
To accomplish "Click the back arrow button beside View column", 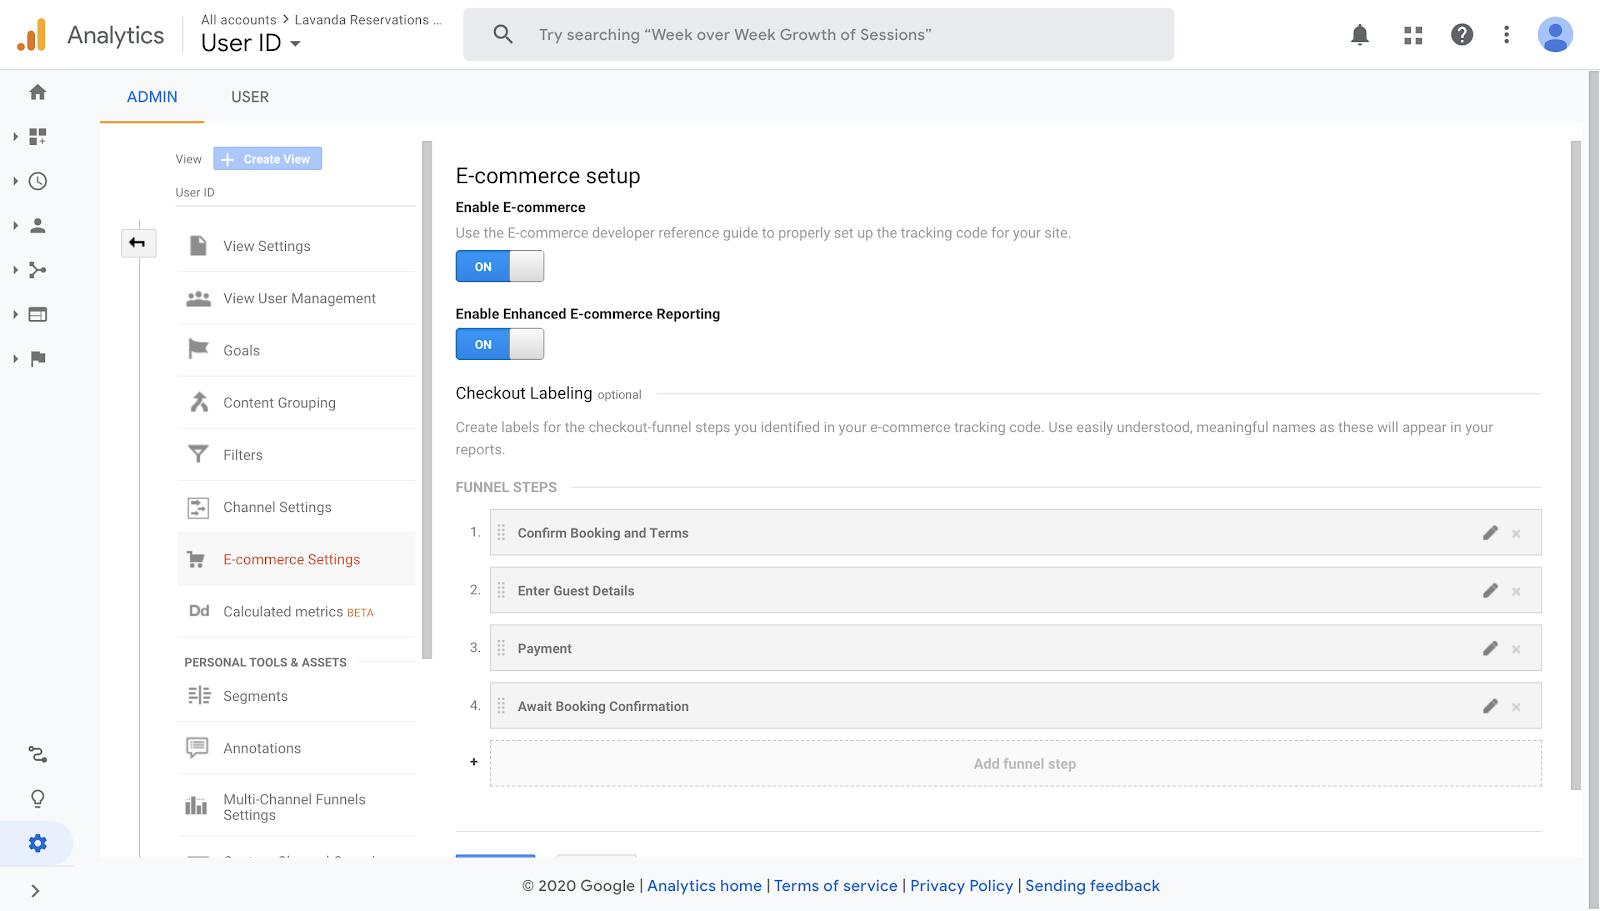I will [138, 243].
